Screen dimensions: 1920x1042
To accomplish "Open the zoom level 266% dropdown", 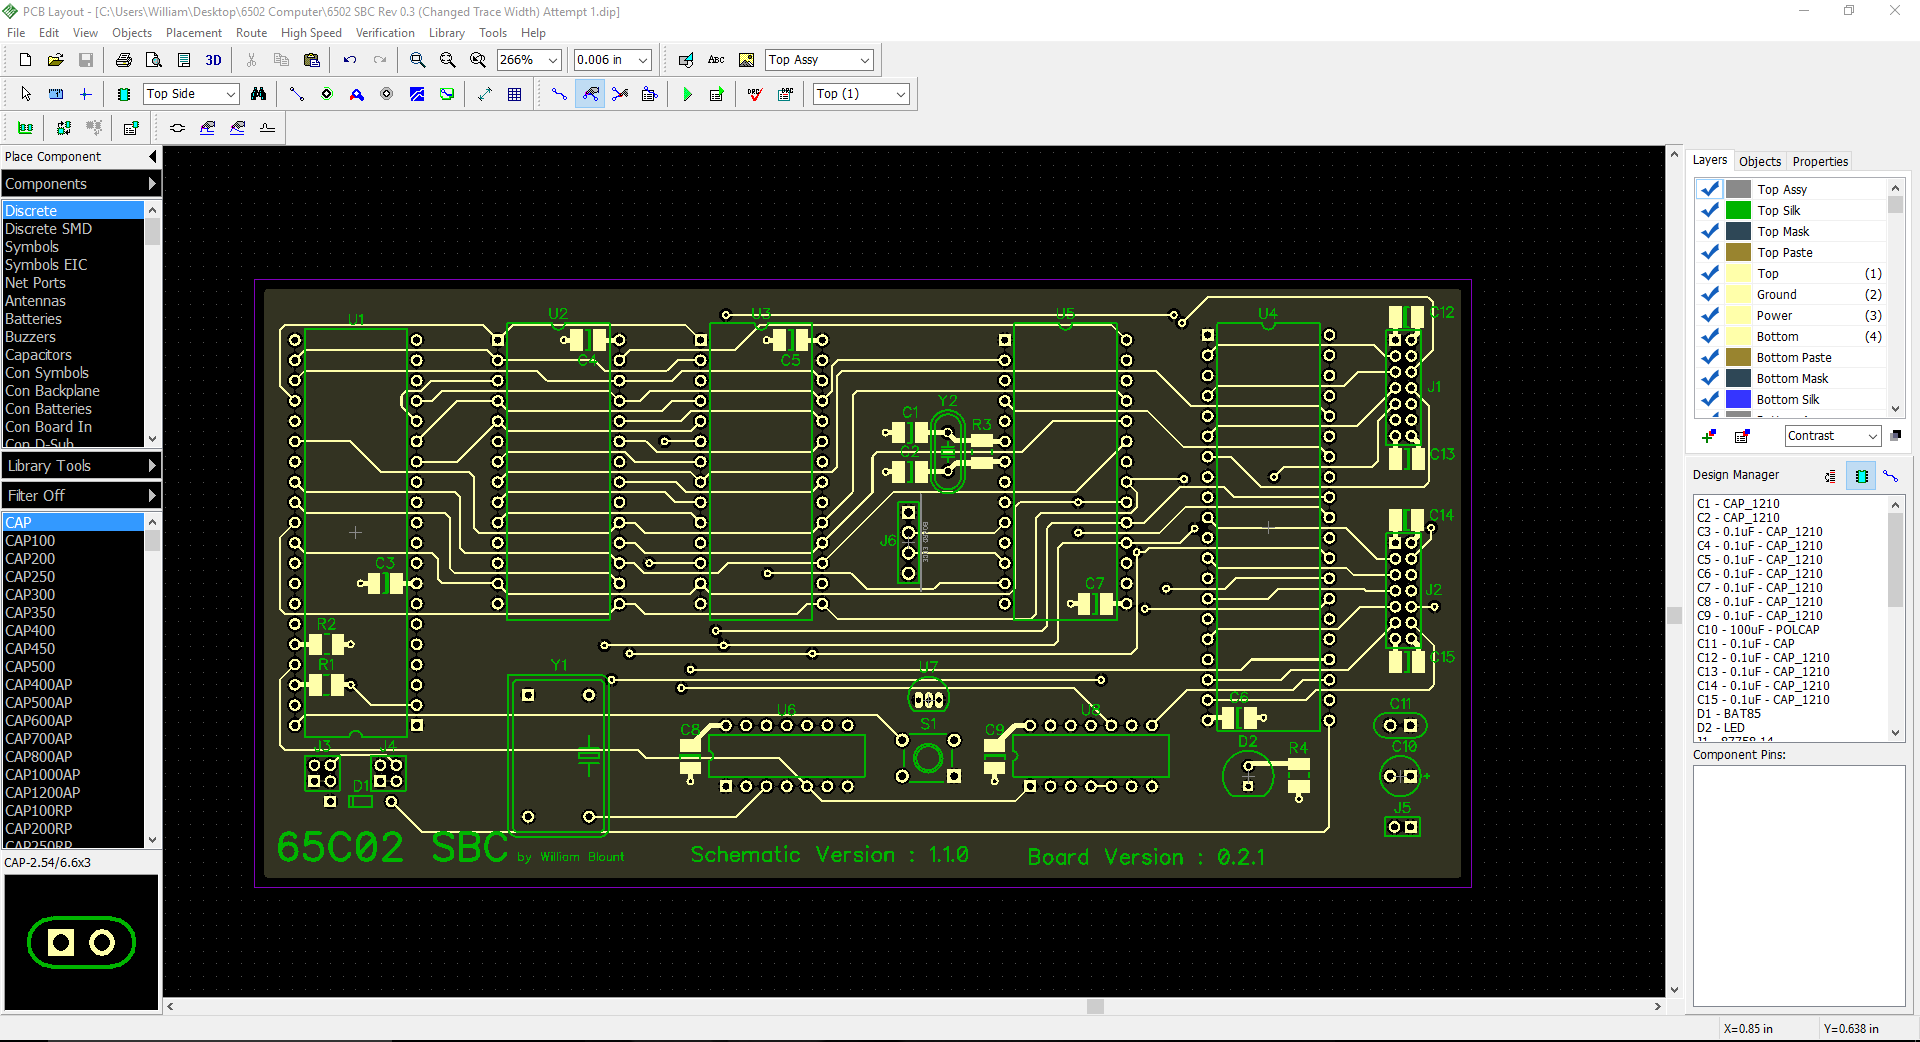I will (552, 60).
